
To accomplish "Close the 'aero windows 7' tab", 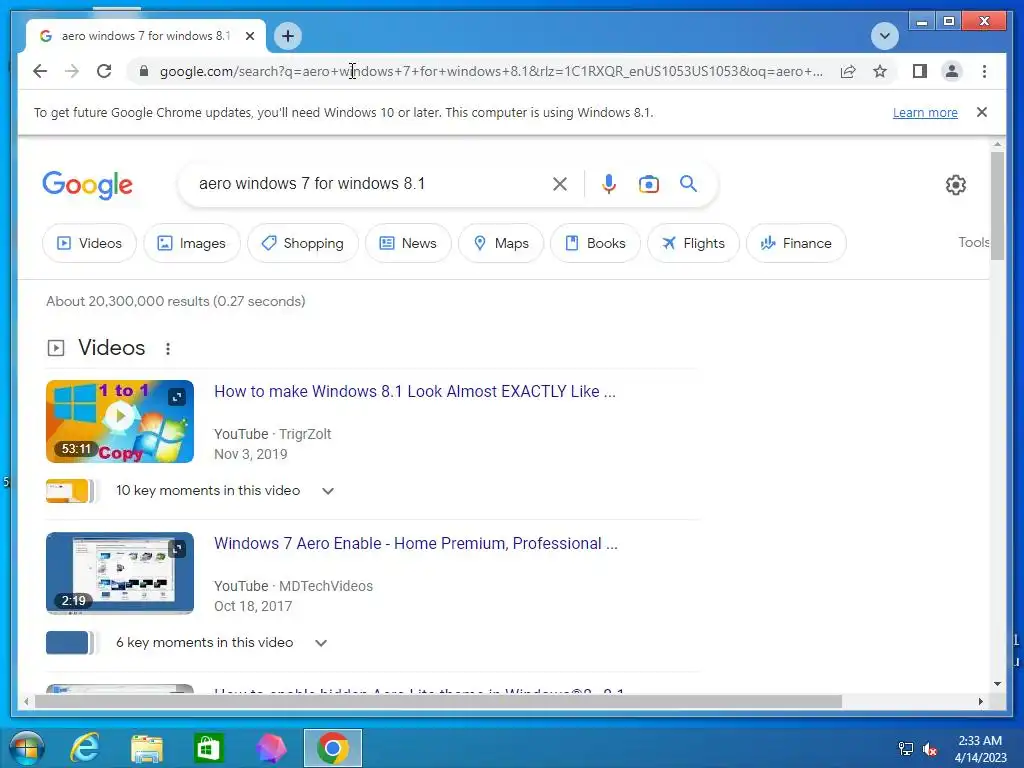I will [x=249, y=36].
